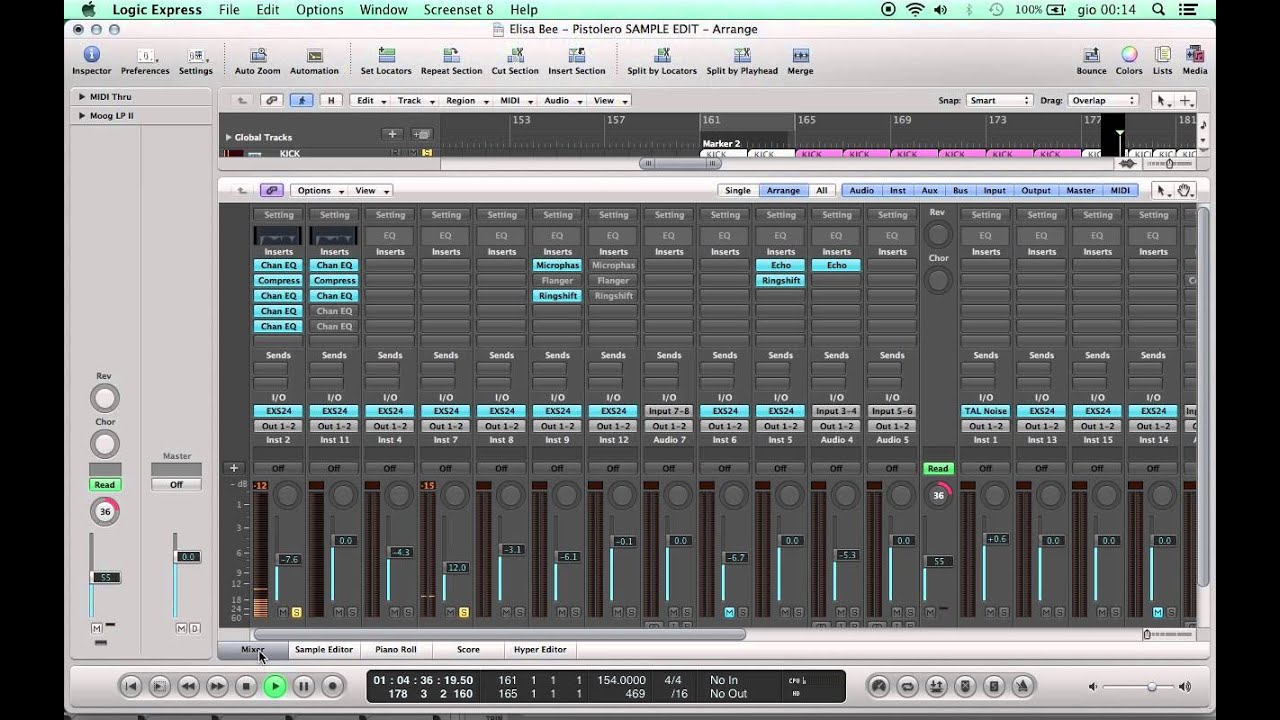1280x720 pixels.
Task: Open the Arrange area's Track menu
Action: pos(415,100)
